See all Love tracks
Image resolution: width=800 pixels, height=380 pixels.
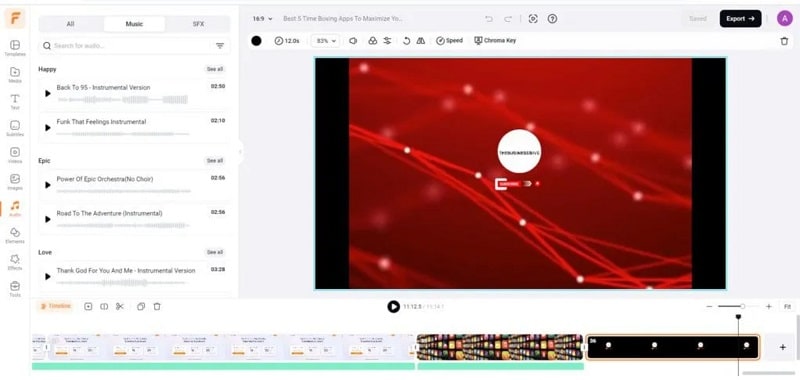215,252
